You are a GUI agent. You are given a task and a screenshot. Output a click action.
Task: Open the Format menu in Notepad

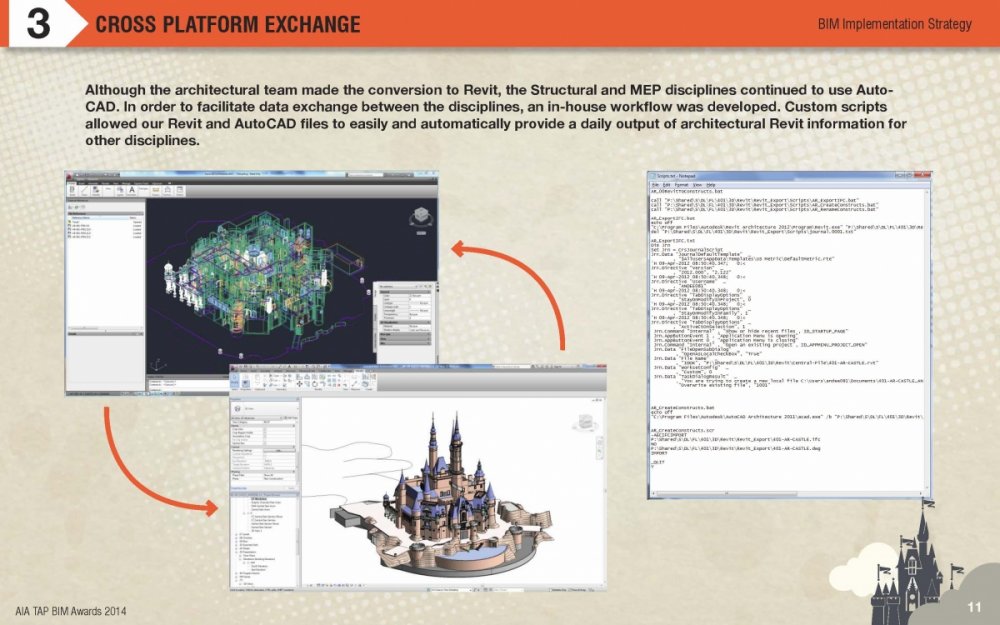(x=674, y=186)
